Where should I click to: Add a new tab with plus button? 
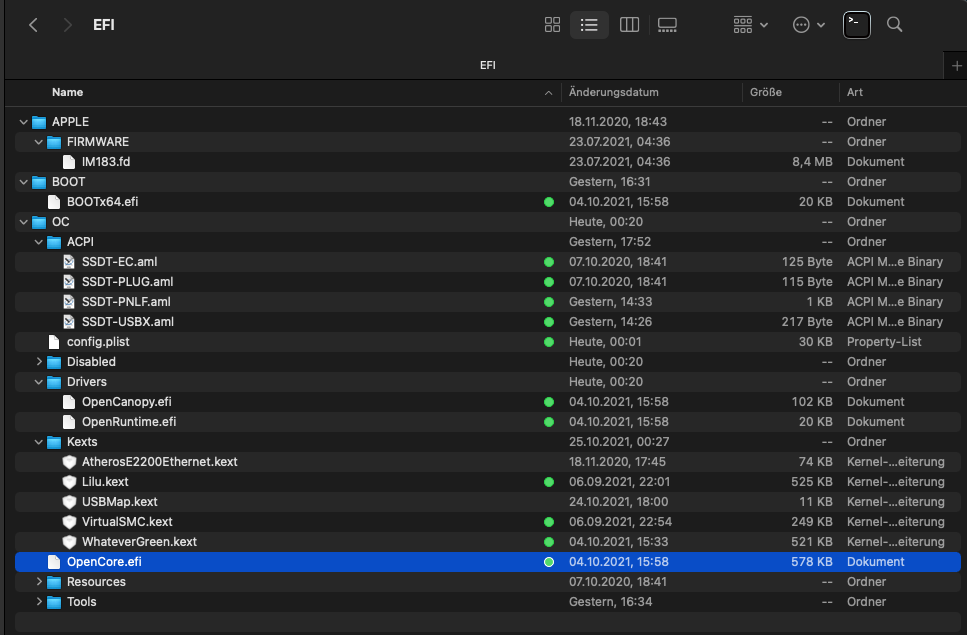pos(957,65)
